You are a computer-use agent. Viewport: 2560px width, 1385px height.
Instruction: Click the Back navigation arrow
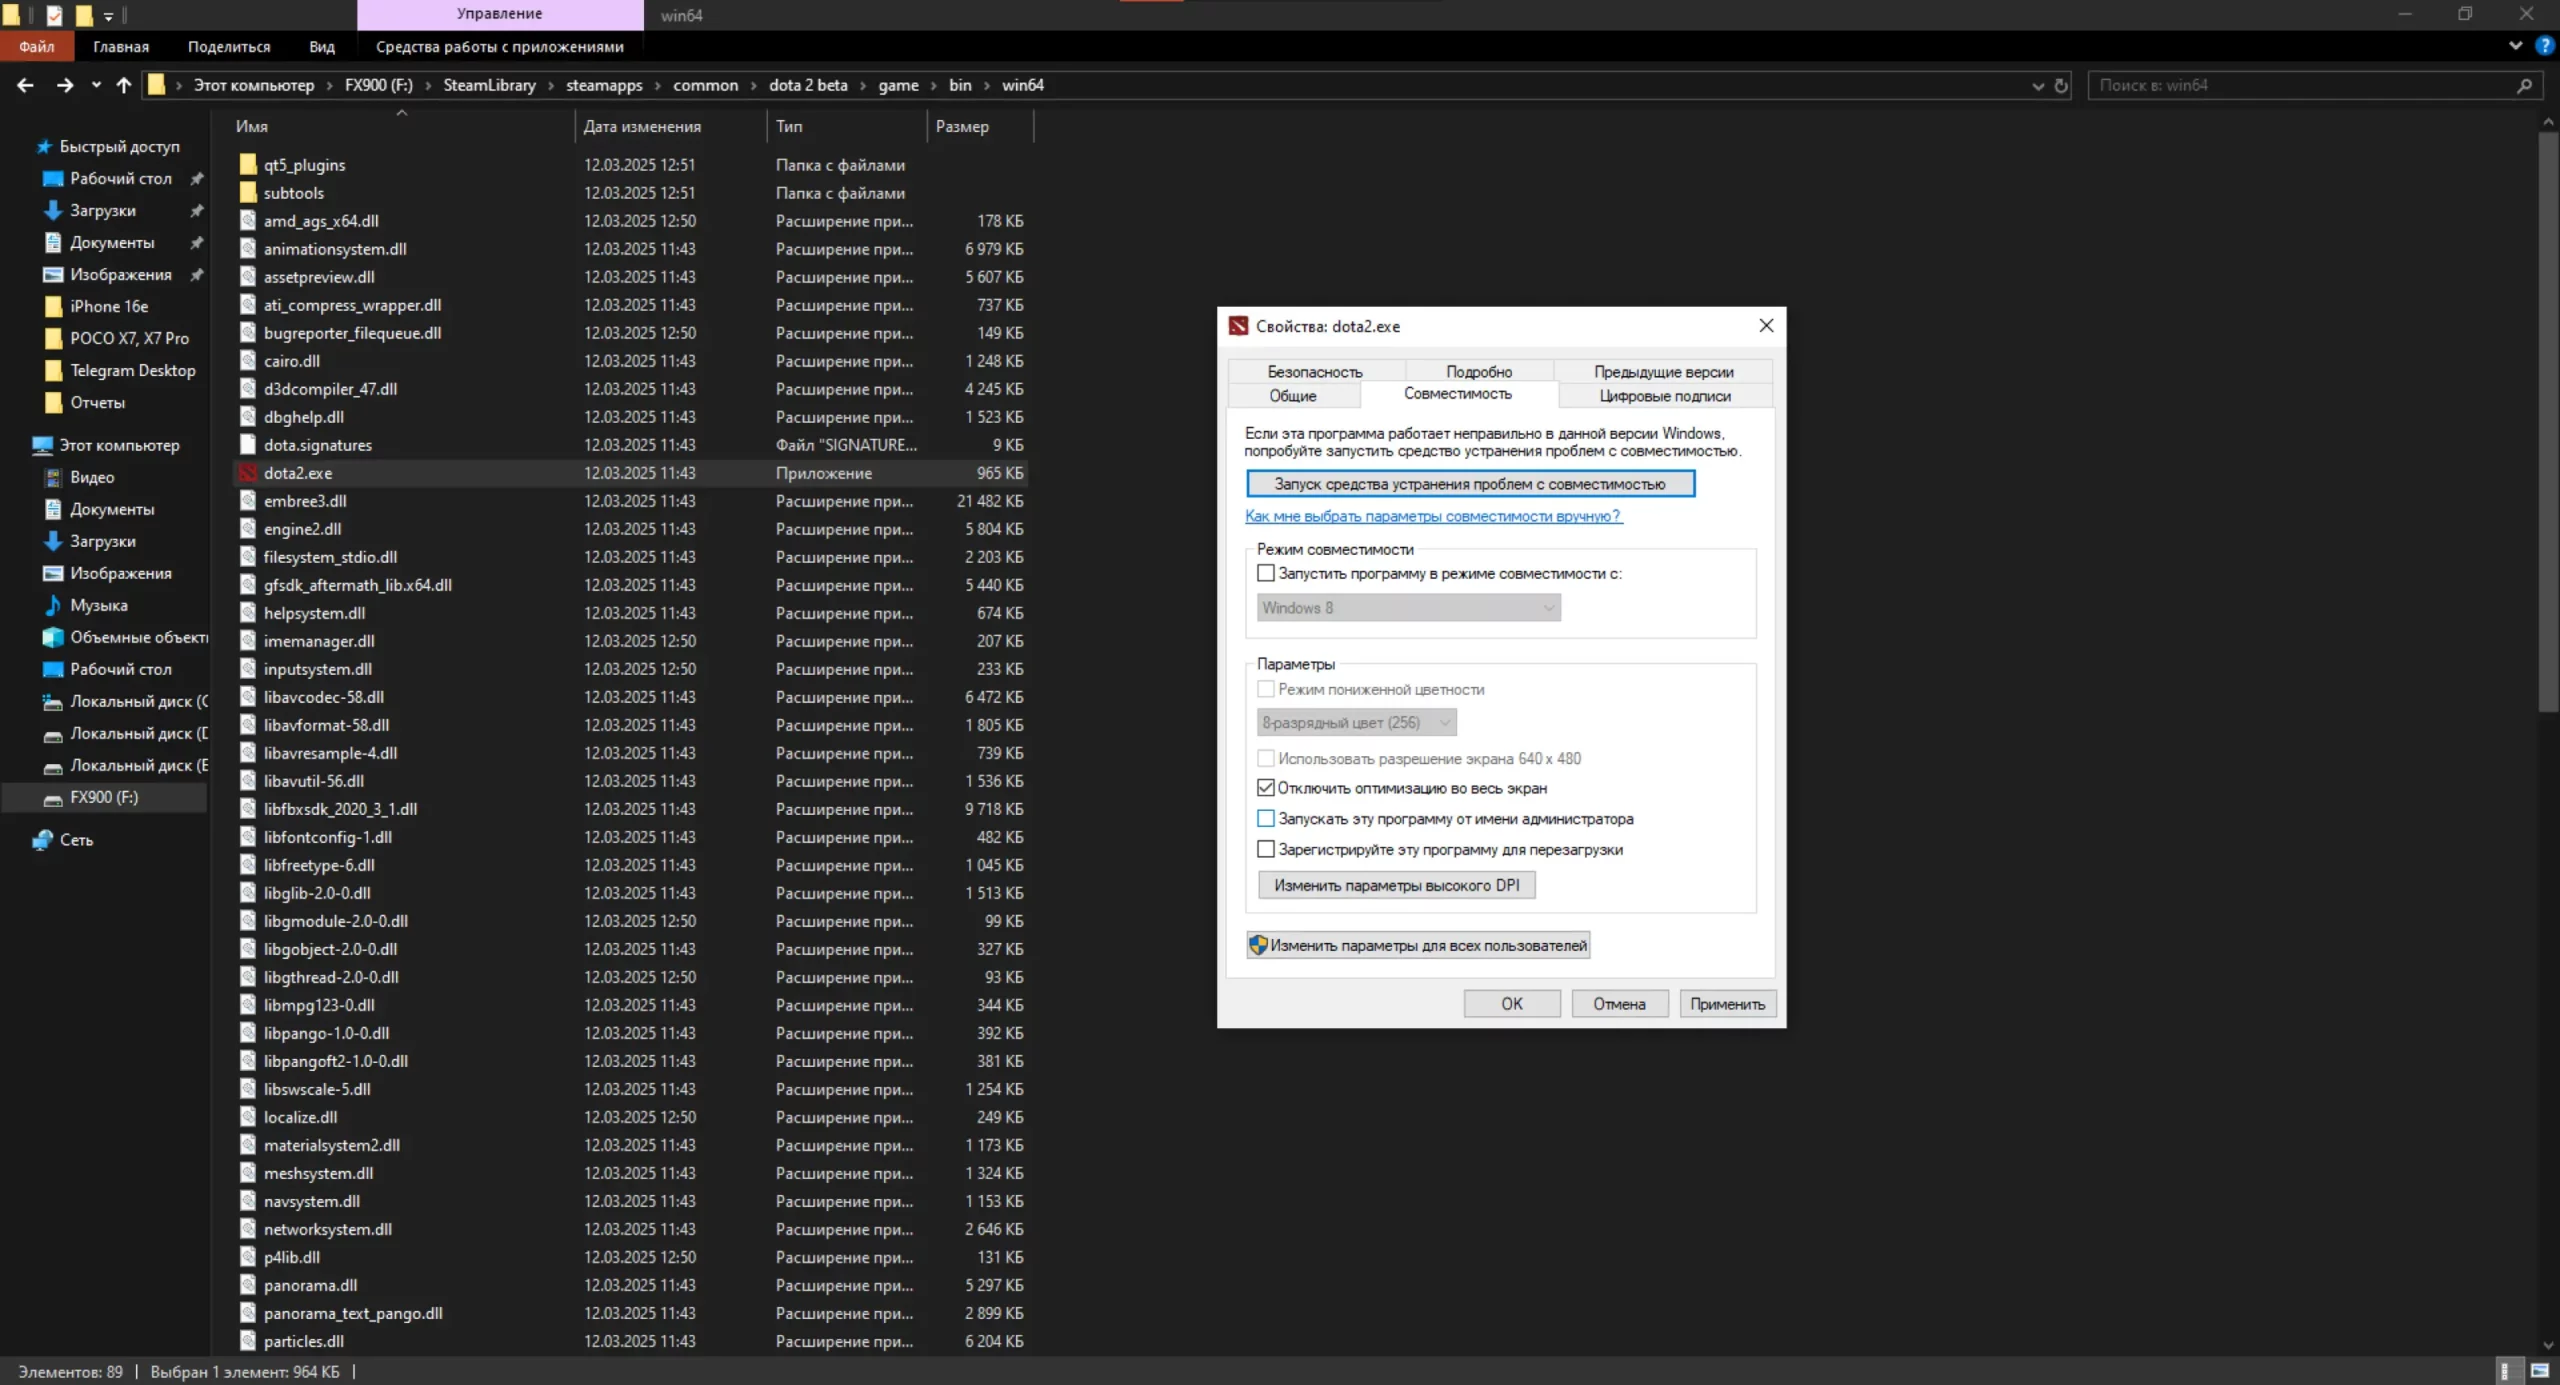tap(25, 86)
